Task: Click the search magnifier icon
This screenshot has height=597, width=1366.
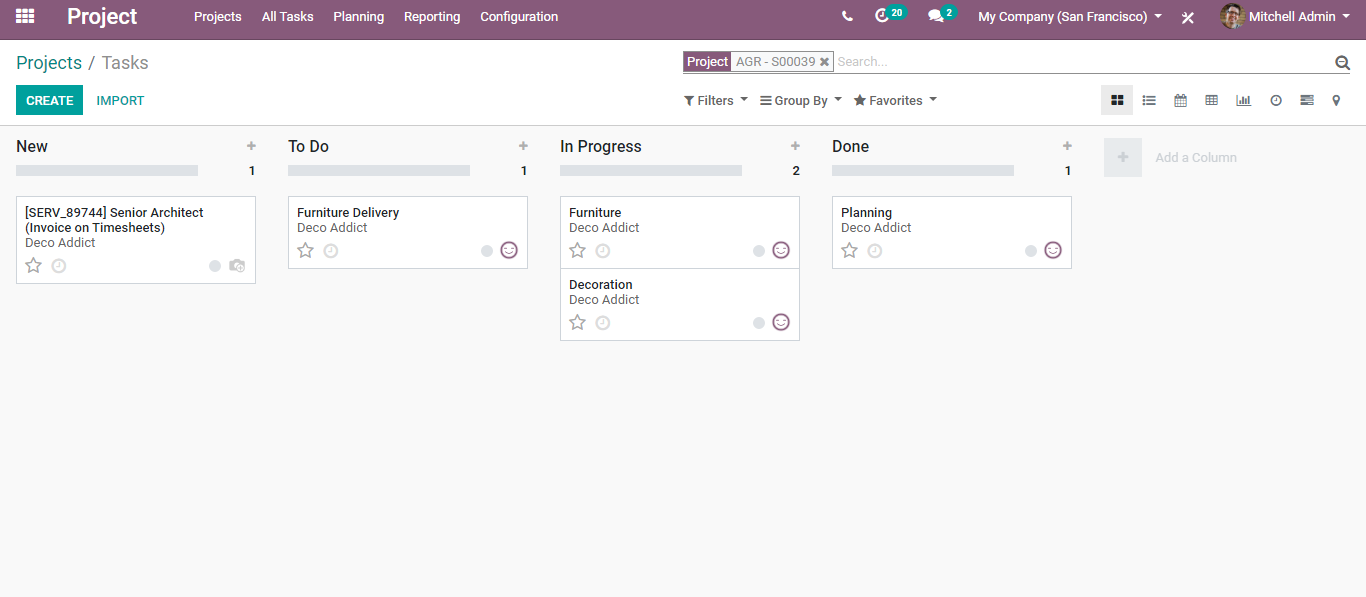Action: pyautogui.click(x=1342, y=62)
